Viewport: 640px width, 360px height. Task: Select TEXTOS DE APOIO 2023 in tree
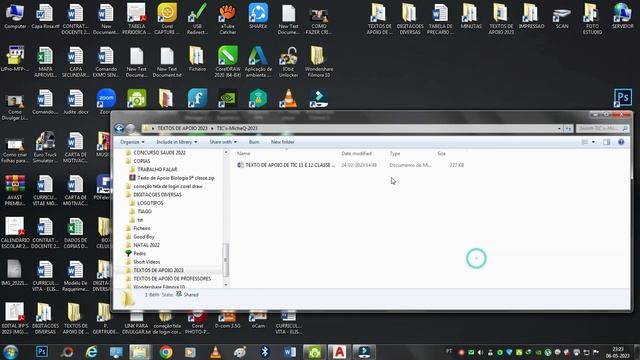tap(158, 270)
